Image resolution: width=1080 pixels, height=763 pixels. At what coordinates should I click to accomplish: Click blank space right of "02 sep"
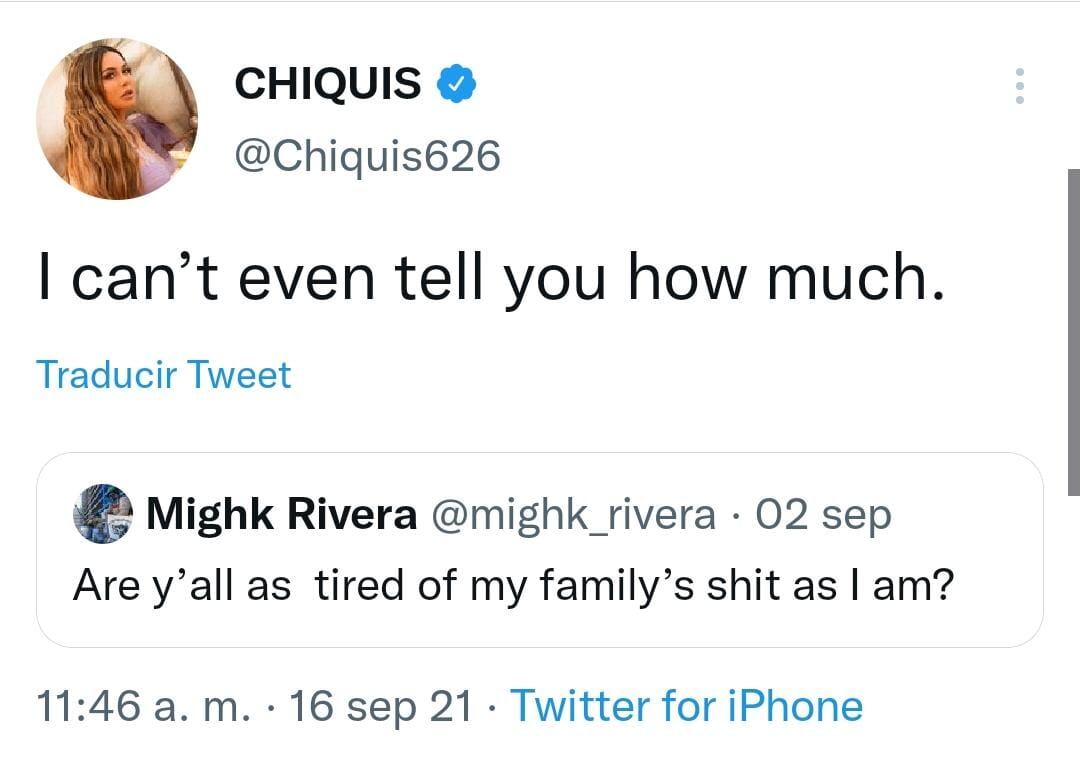[960, 515]
